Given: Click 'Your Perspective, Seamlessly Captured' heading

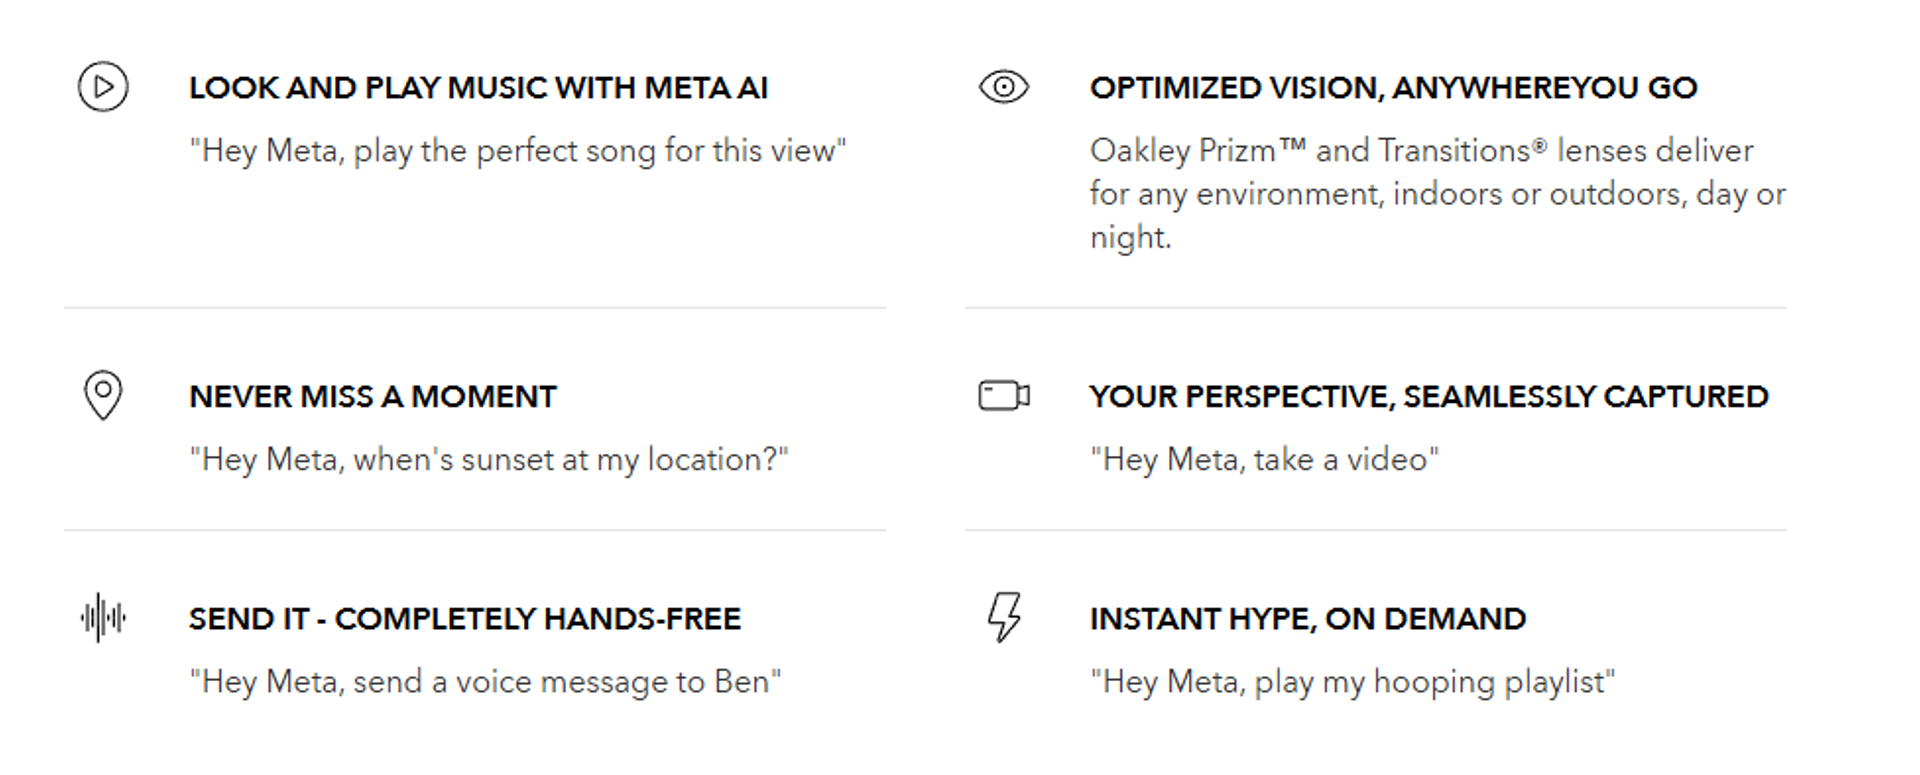Looking at the screenshot, I should pos(1428,397).
